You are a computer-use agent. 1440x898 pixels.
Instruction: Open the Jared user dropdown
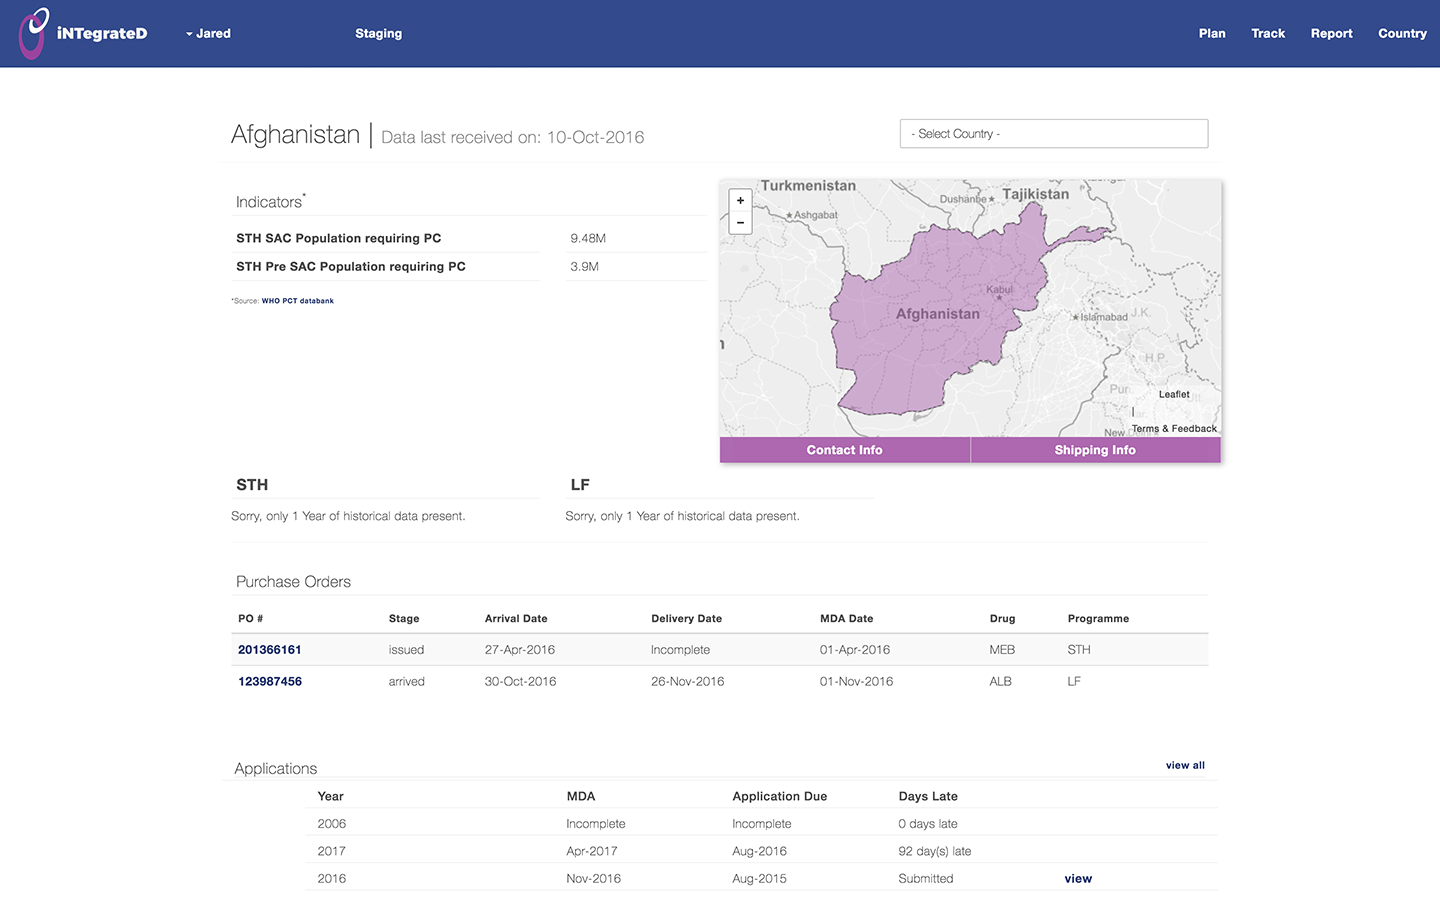click(x=208, y=33)
